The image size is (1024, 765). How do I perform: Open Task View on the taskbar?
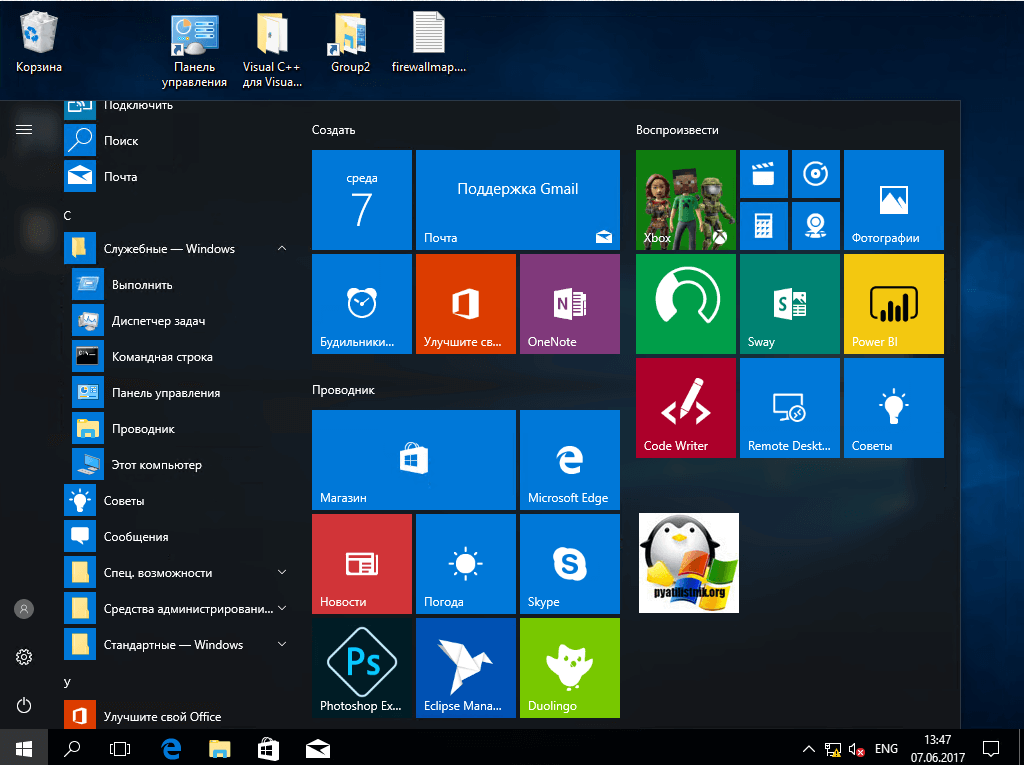[x=120, y=749]
